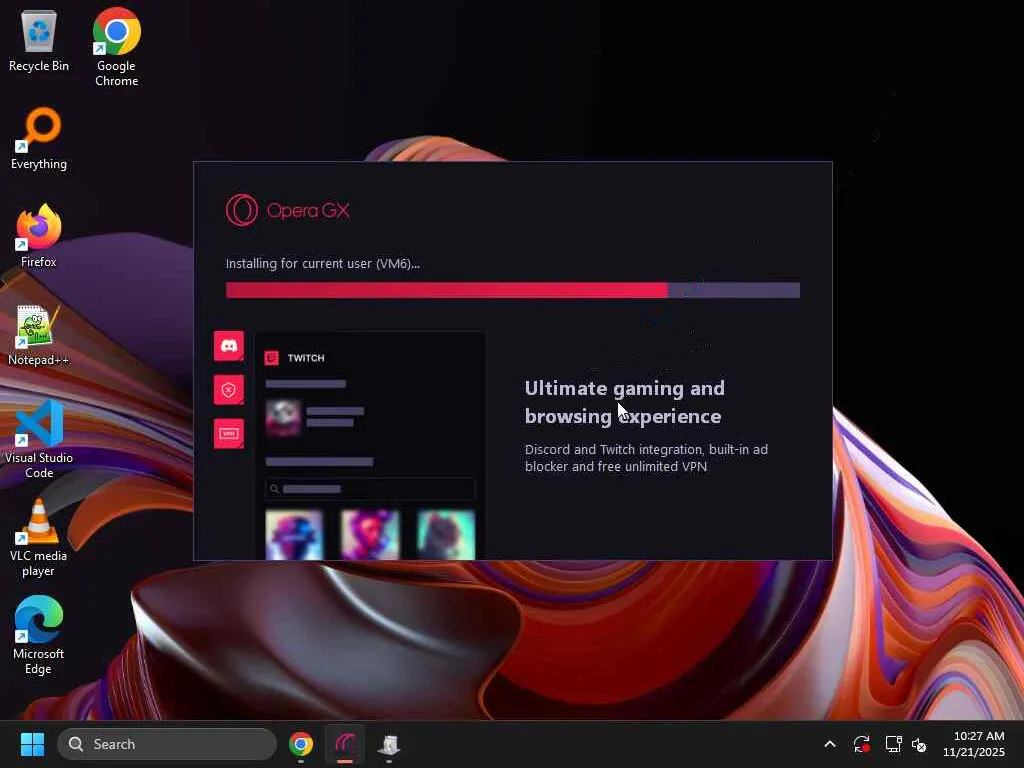The width and height of the screenshot is (1024, 768).
Task: Click the first blue-purple stream thumbnail
Action: (294, 535)
